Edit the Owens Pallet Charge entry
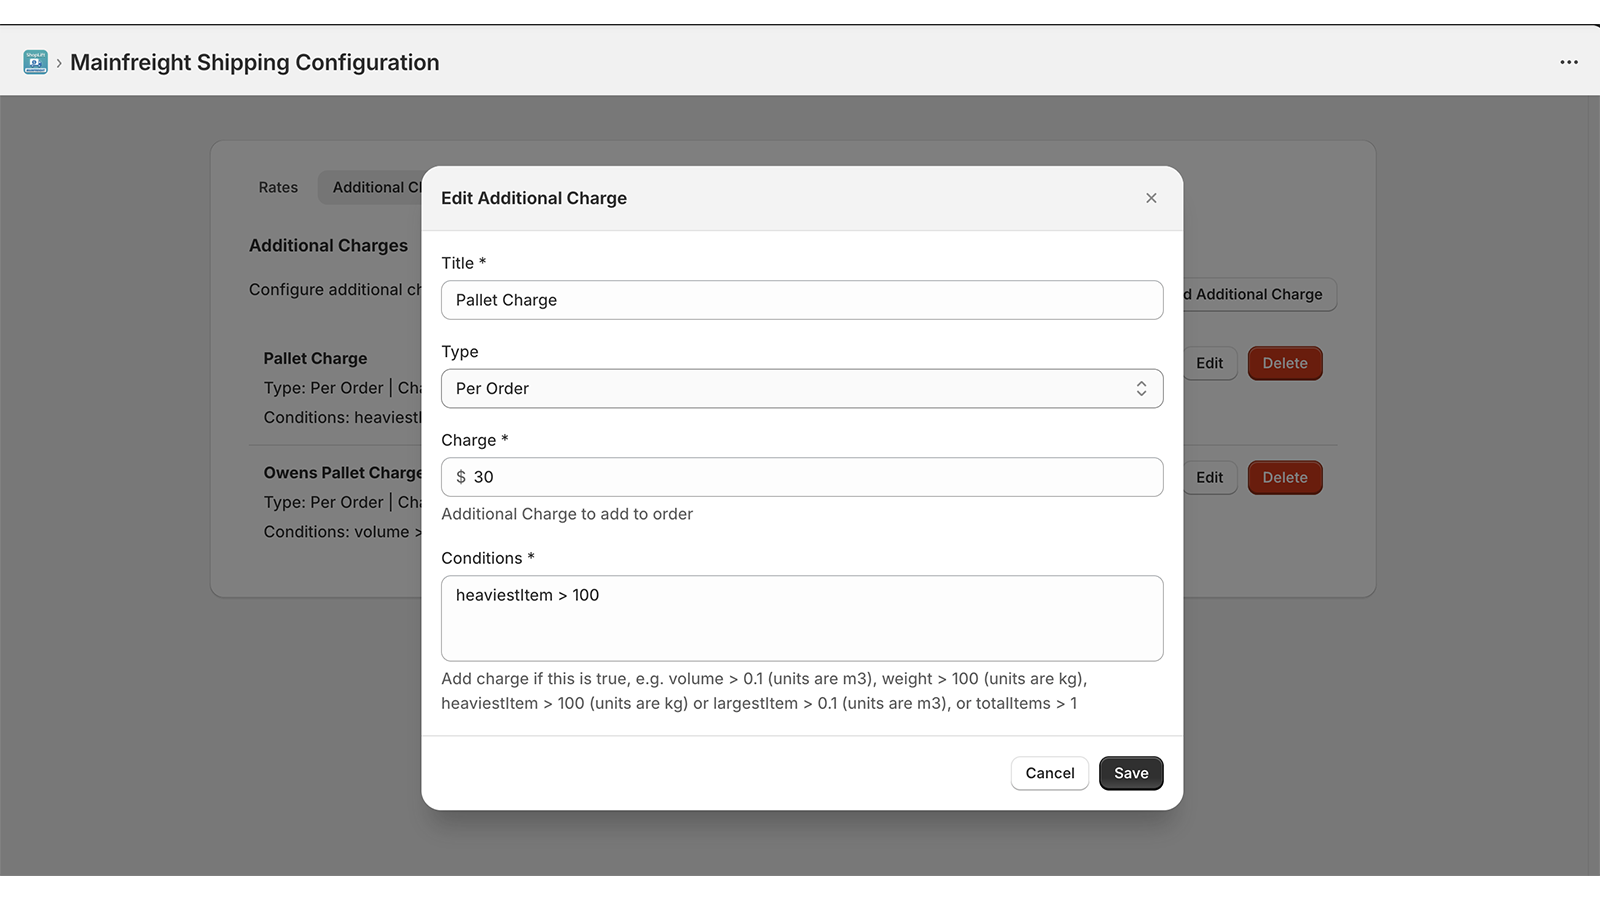Image resolution: width=1600 pixels, height=900 pixels. pyautogui.click(x=1209, y=477)
